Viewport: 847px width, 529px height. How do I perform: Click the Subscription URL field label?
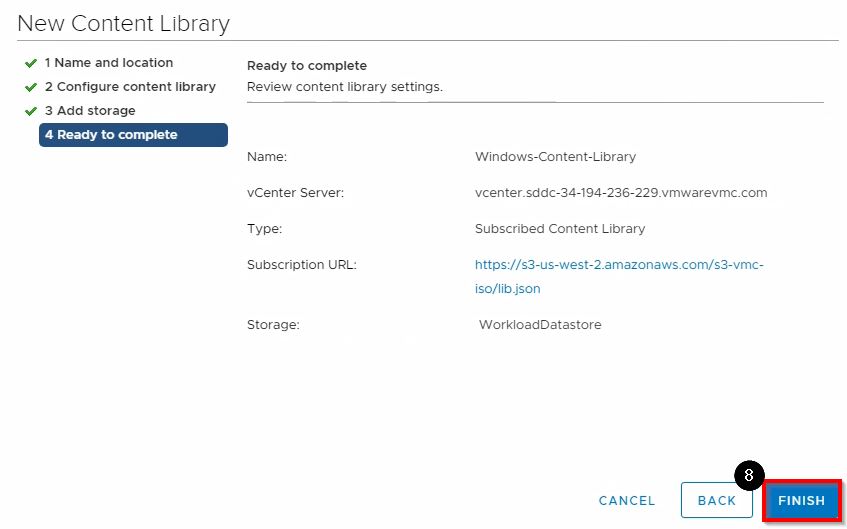pyautogui.click(x=302, y=265)
